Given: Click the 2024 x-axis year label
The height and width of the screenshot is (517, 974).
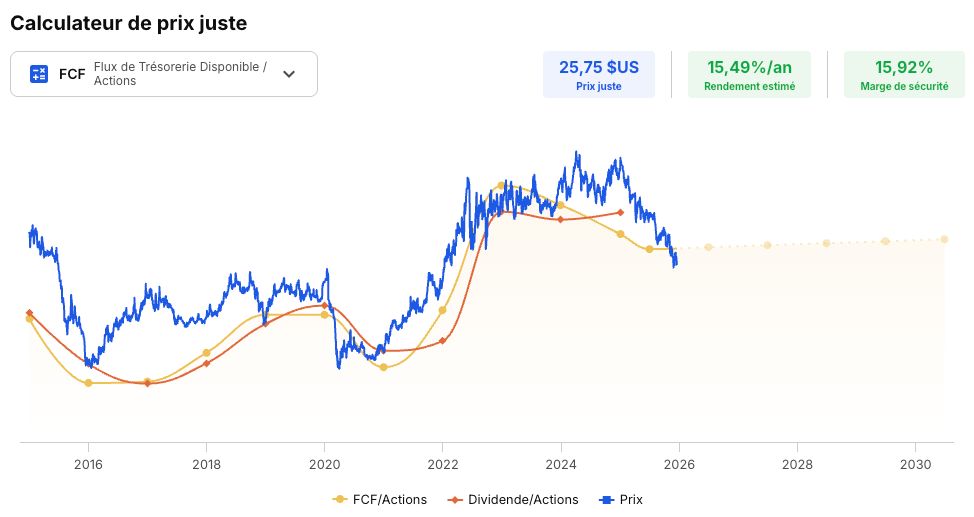Looking at the screenshot, I should (x=561, y=464).
